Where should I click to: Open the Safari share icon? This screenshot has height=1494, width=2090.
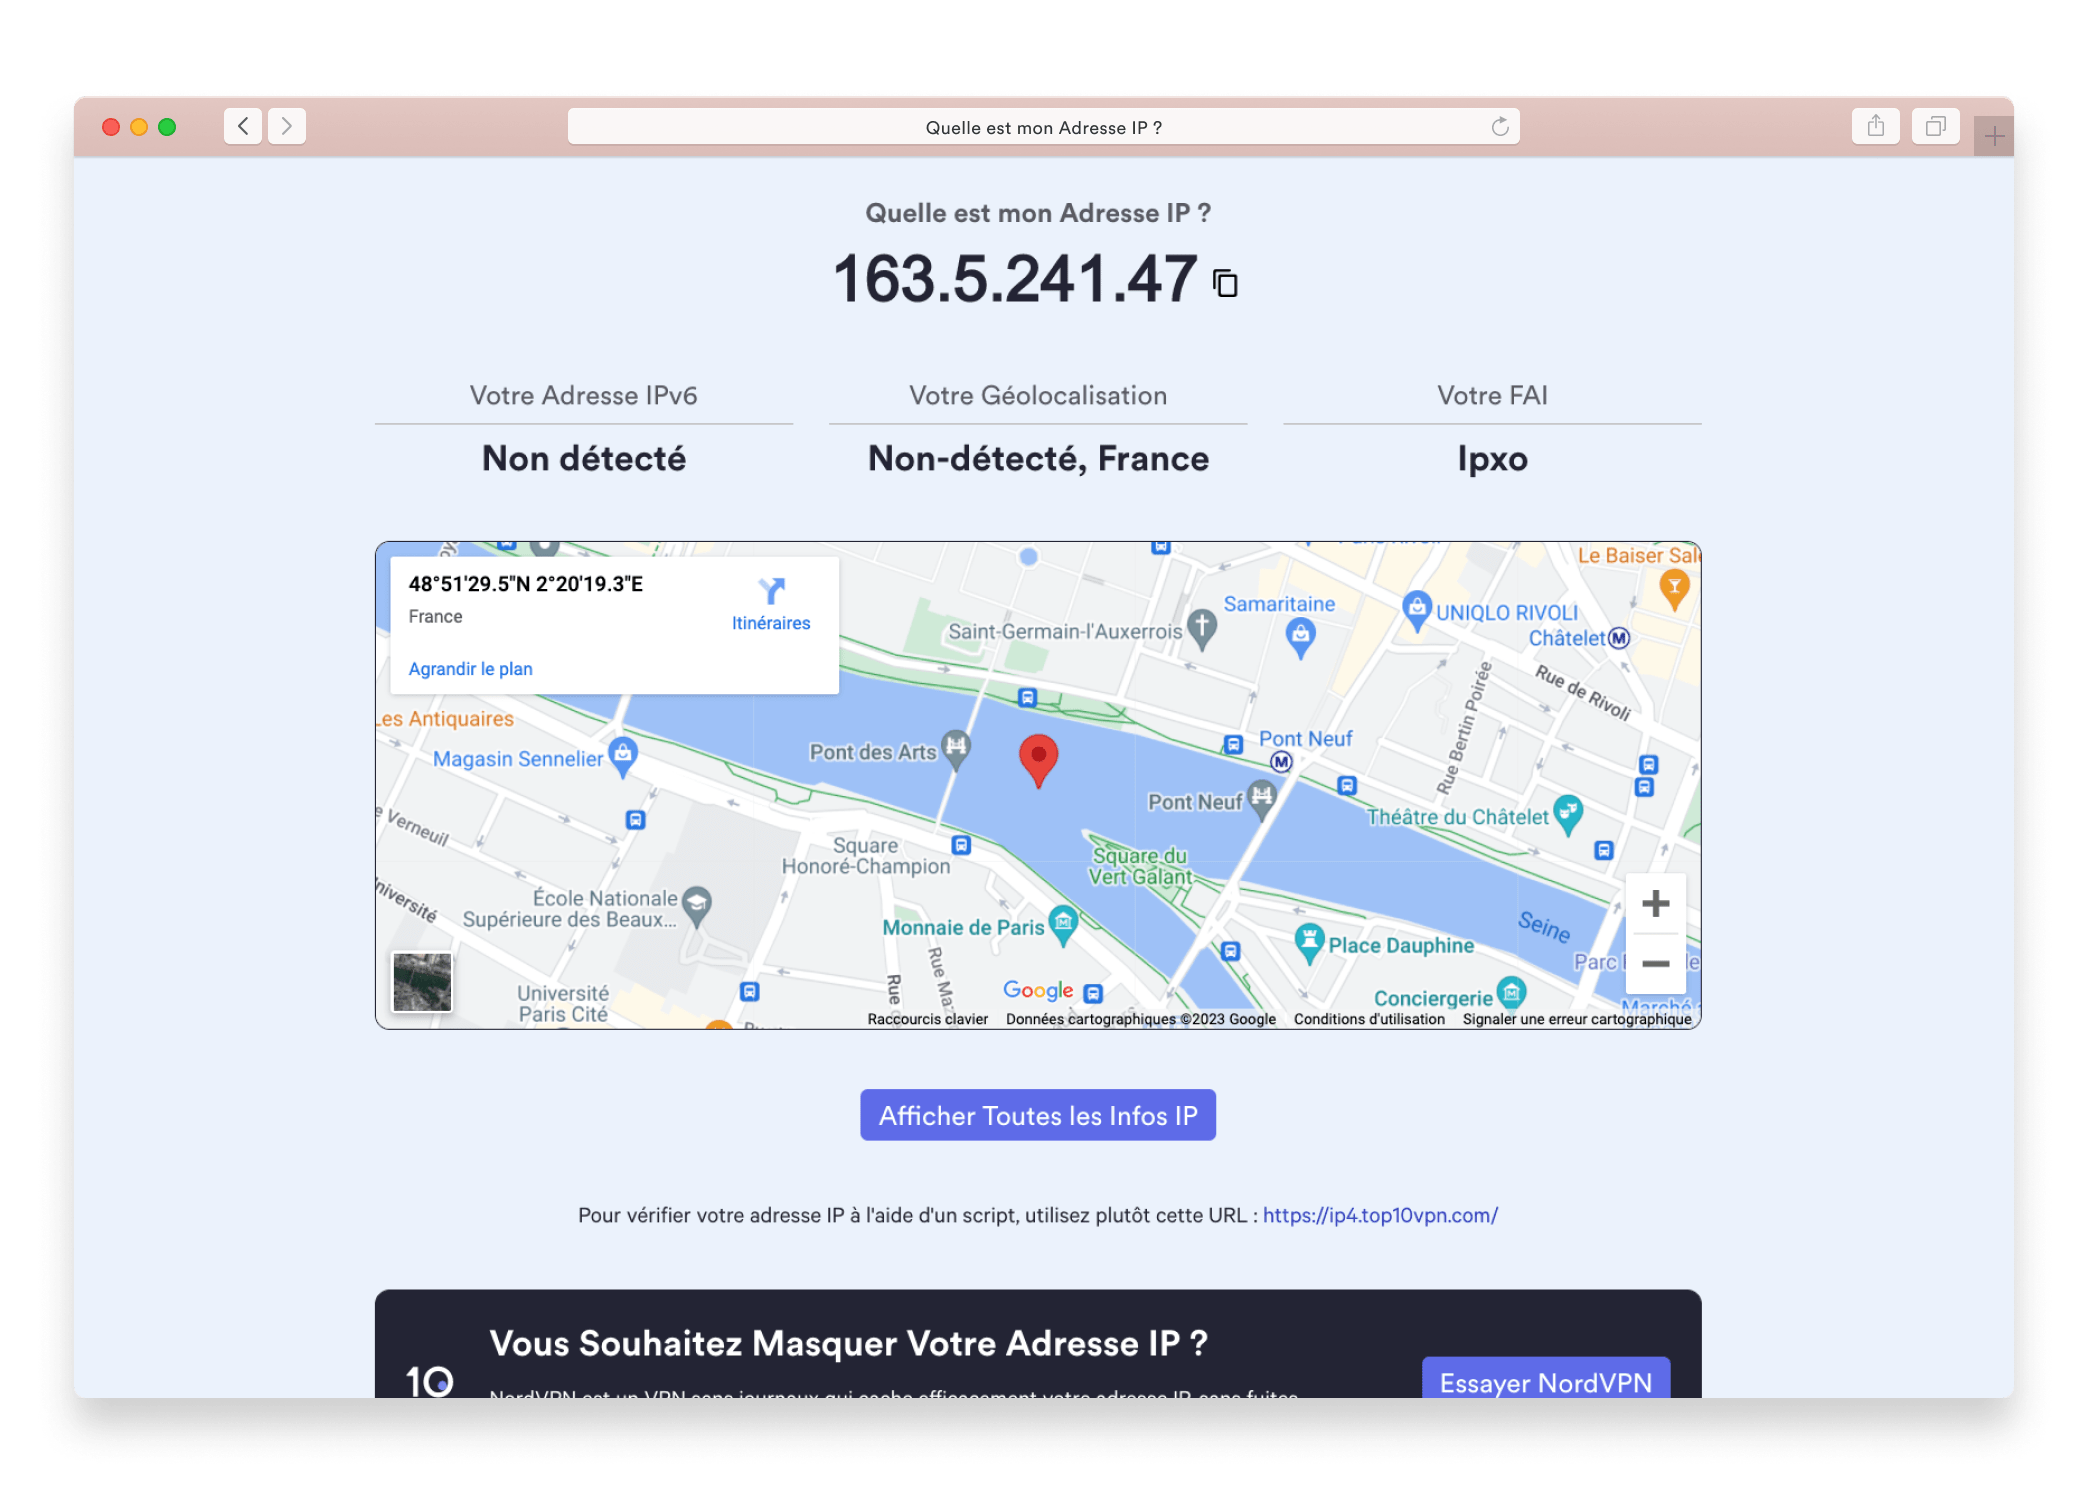(1875, 126)
